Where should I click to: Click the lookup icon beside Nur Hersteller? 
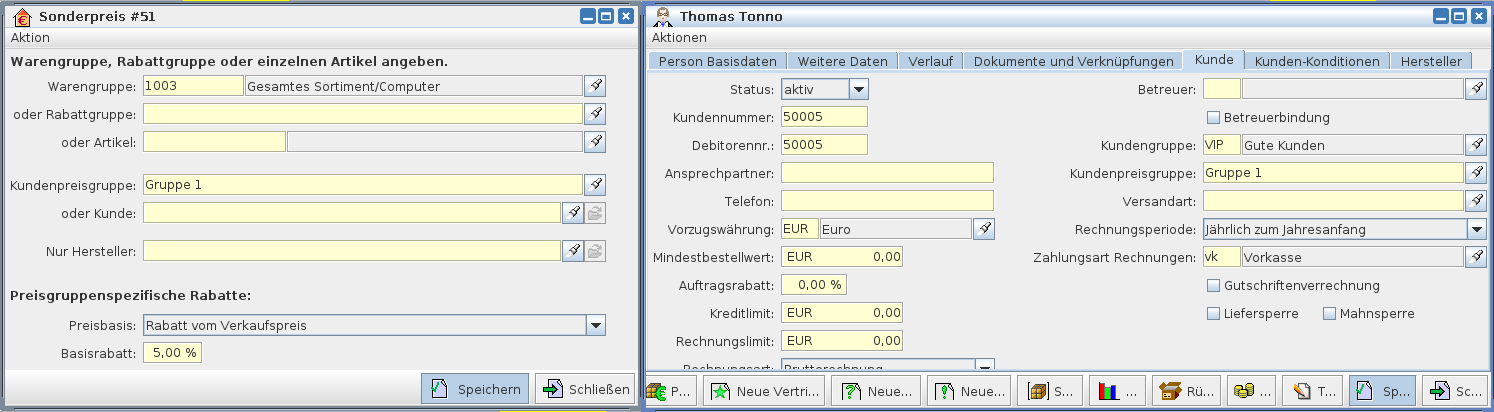pyautogui.click(x=573, y=250)
